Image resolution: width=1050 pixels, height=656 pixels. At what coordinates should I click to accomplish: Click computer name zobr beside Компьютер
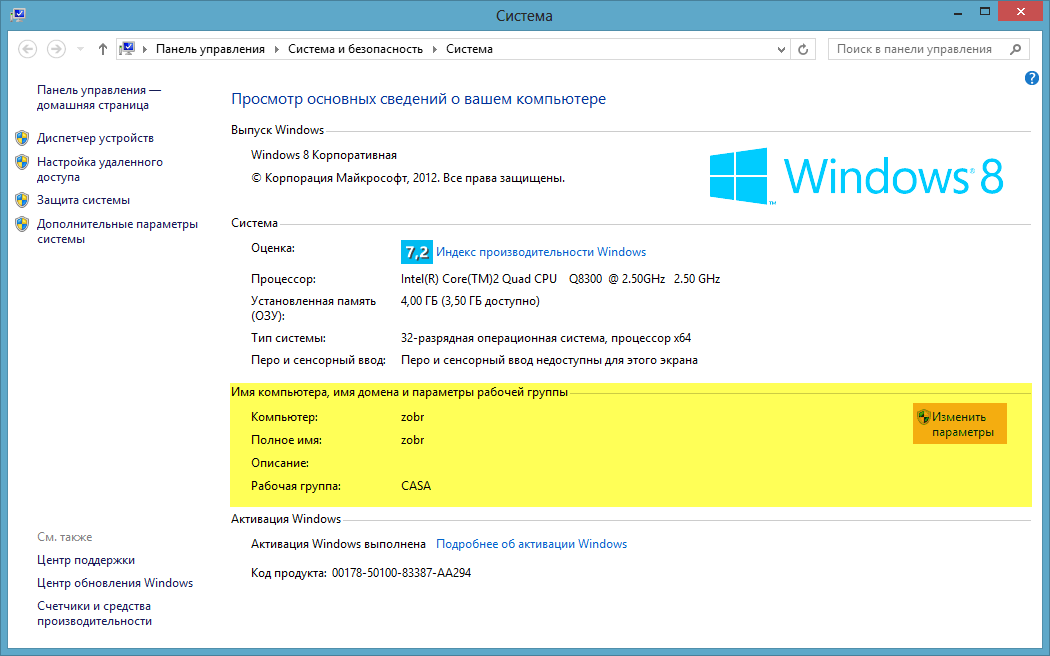click(x=412, y=417)
